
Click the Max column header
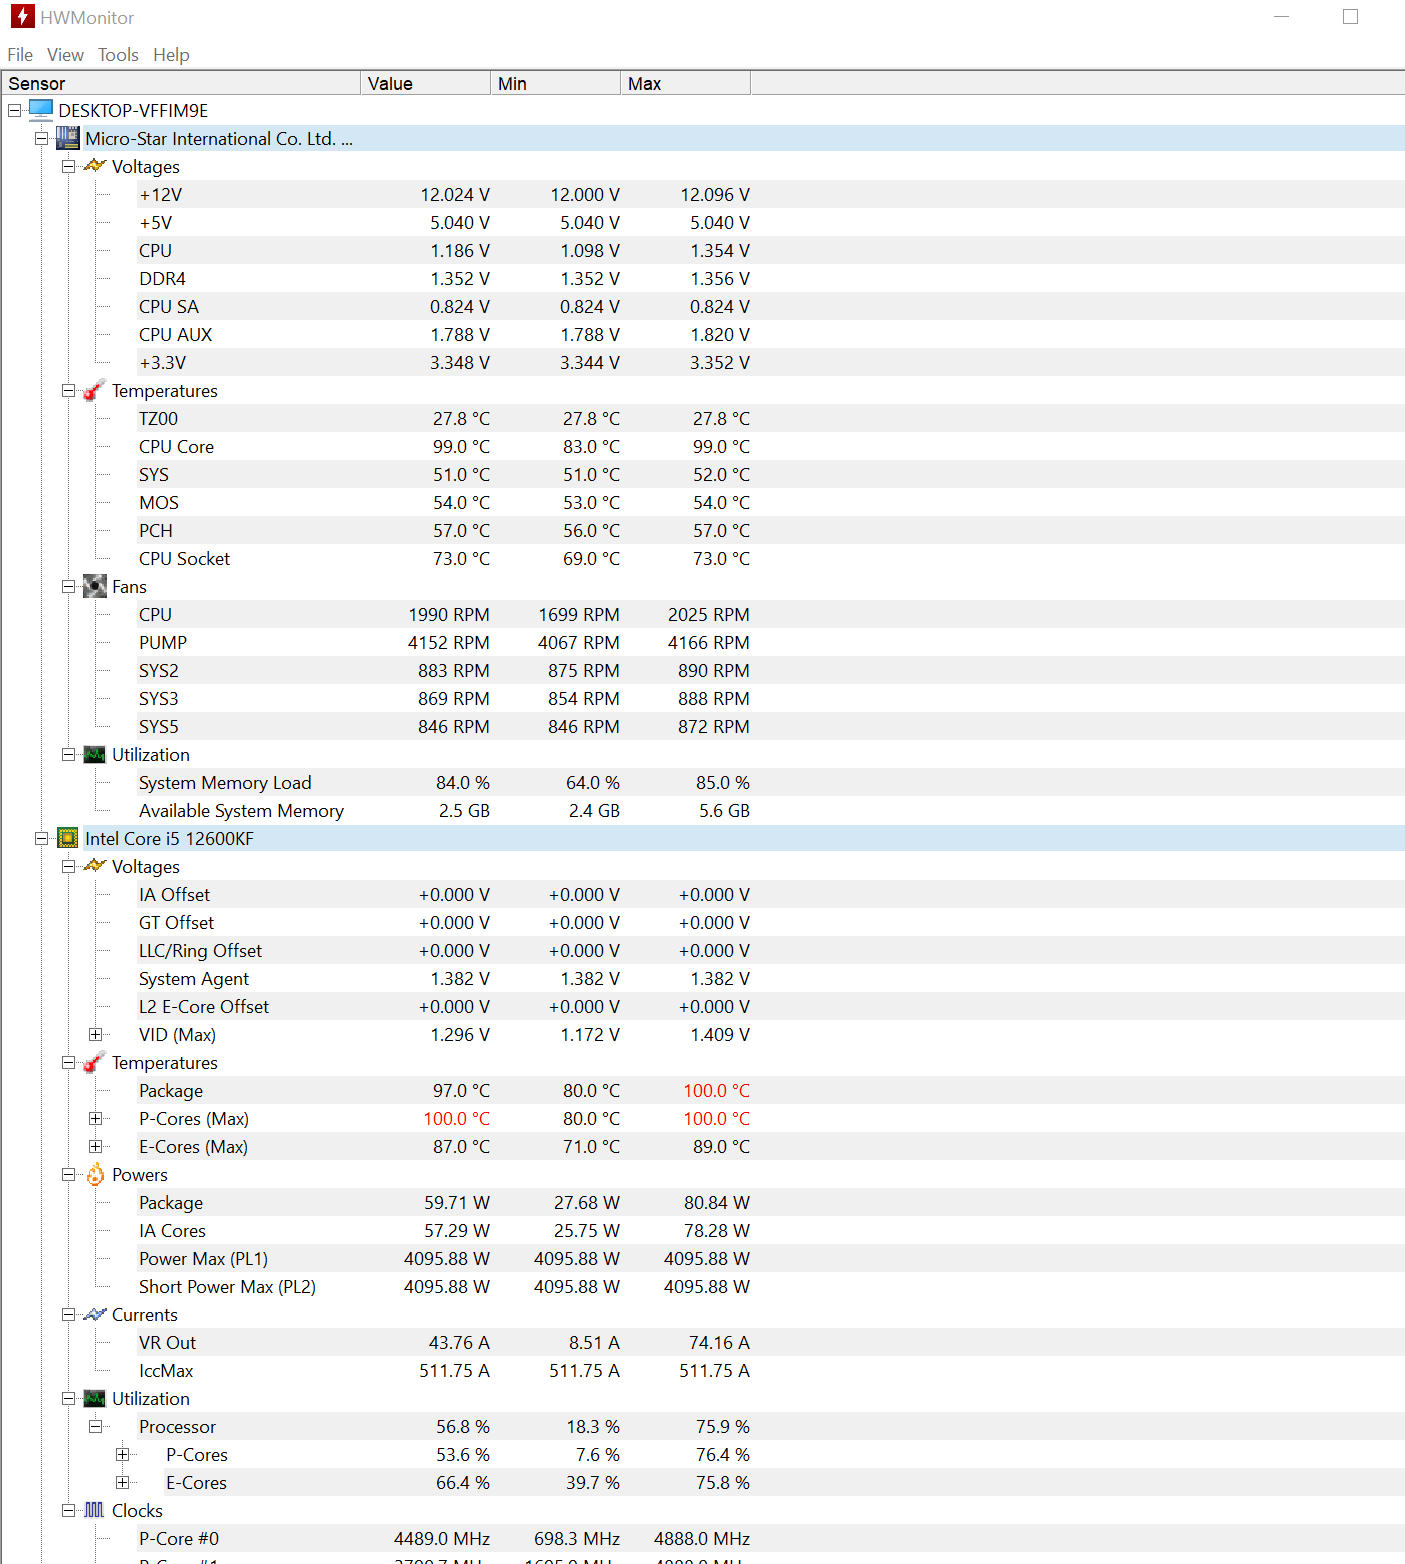pos(685,83)
